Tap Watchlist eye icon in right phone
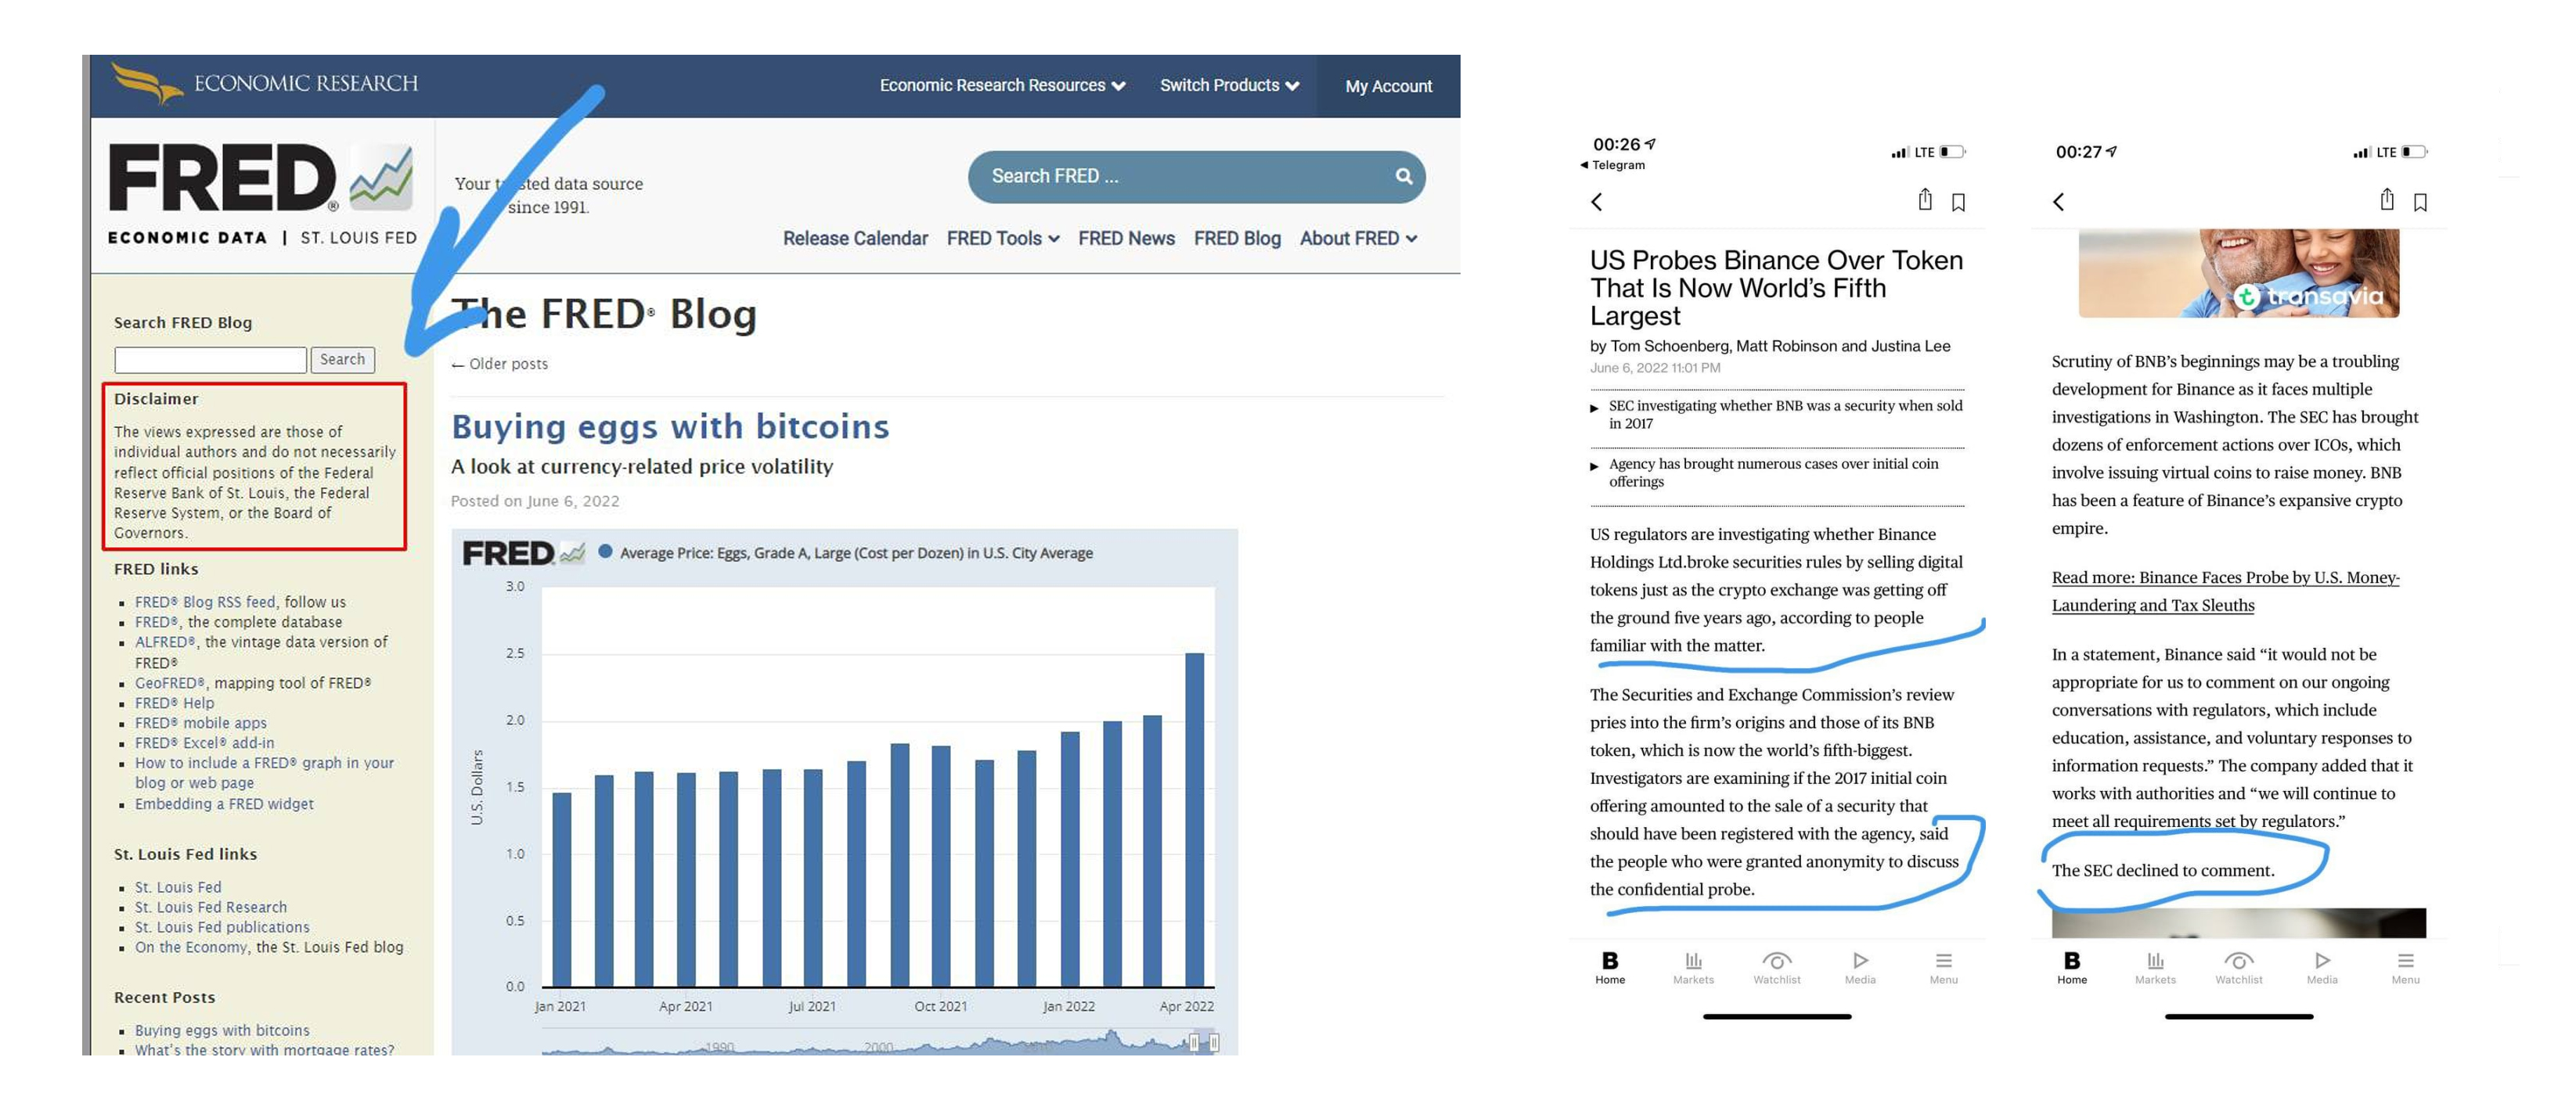This screenshot has width=2576, height=1111. pos(2239,967)
